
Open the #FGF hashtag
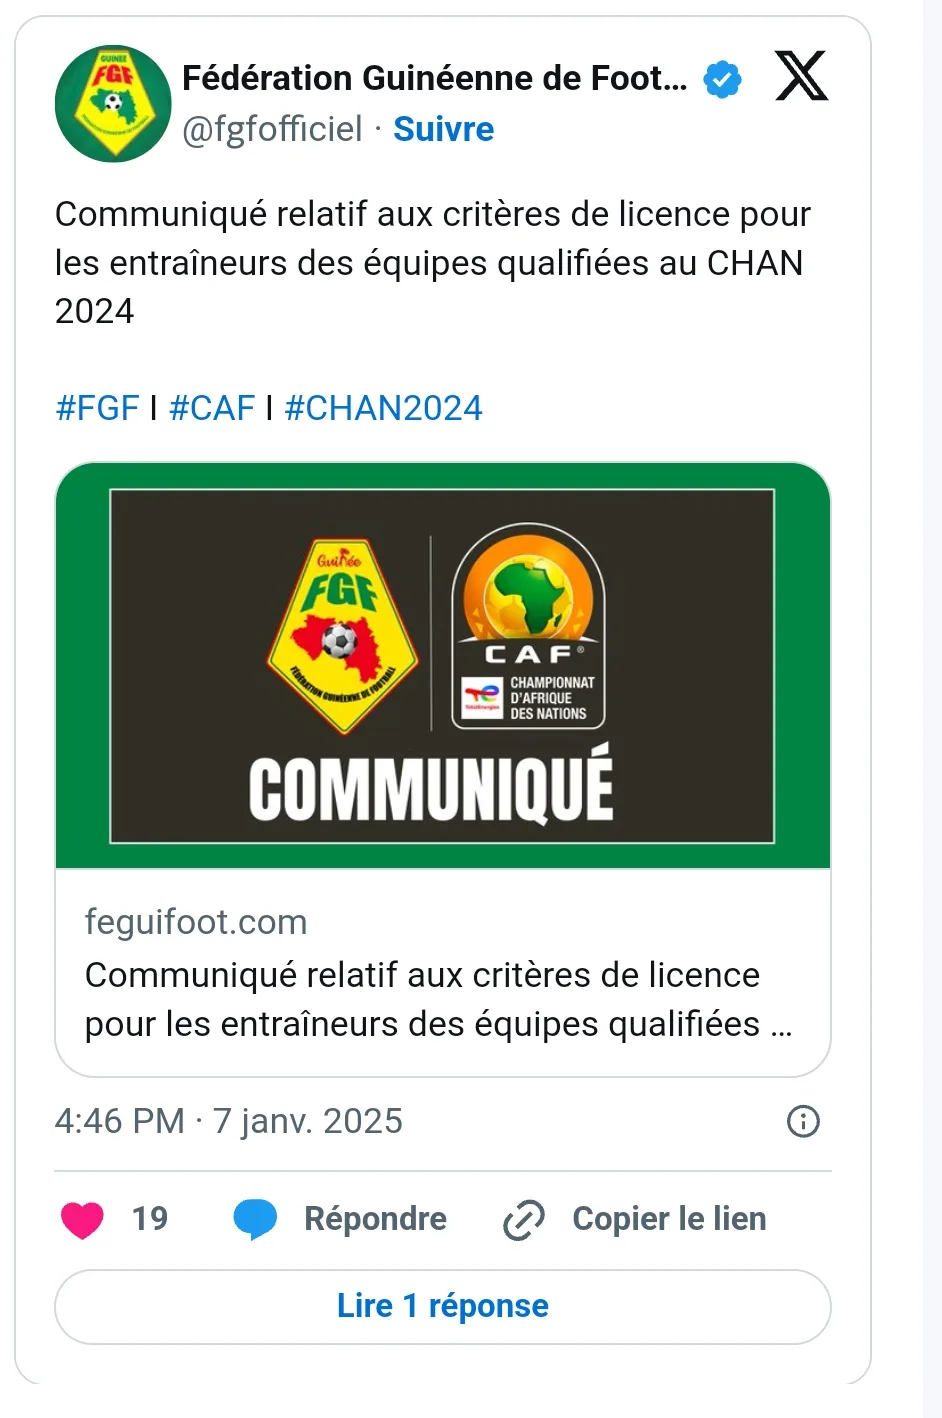97,408
